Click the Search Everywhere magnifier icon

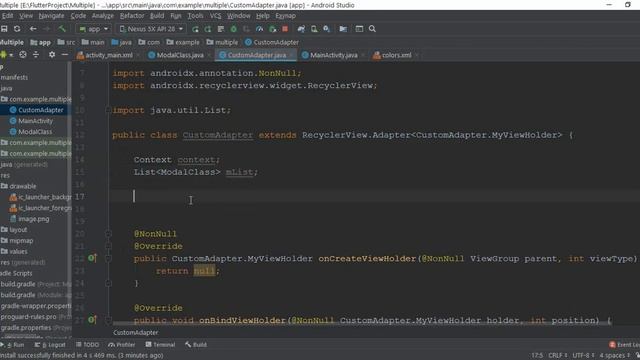click(372, 29)
